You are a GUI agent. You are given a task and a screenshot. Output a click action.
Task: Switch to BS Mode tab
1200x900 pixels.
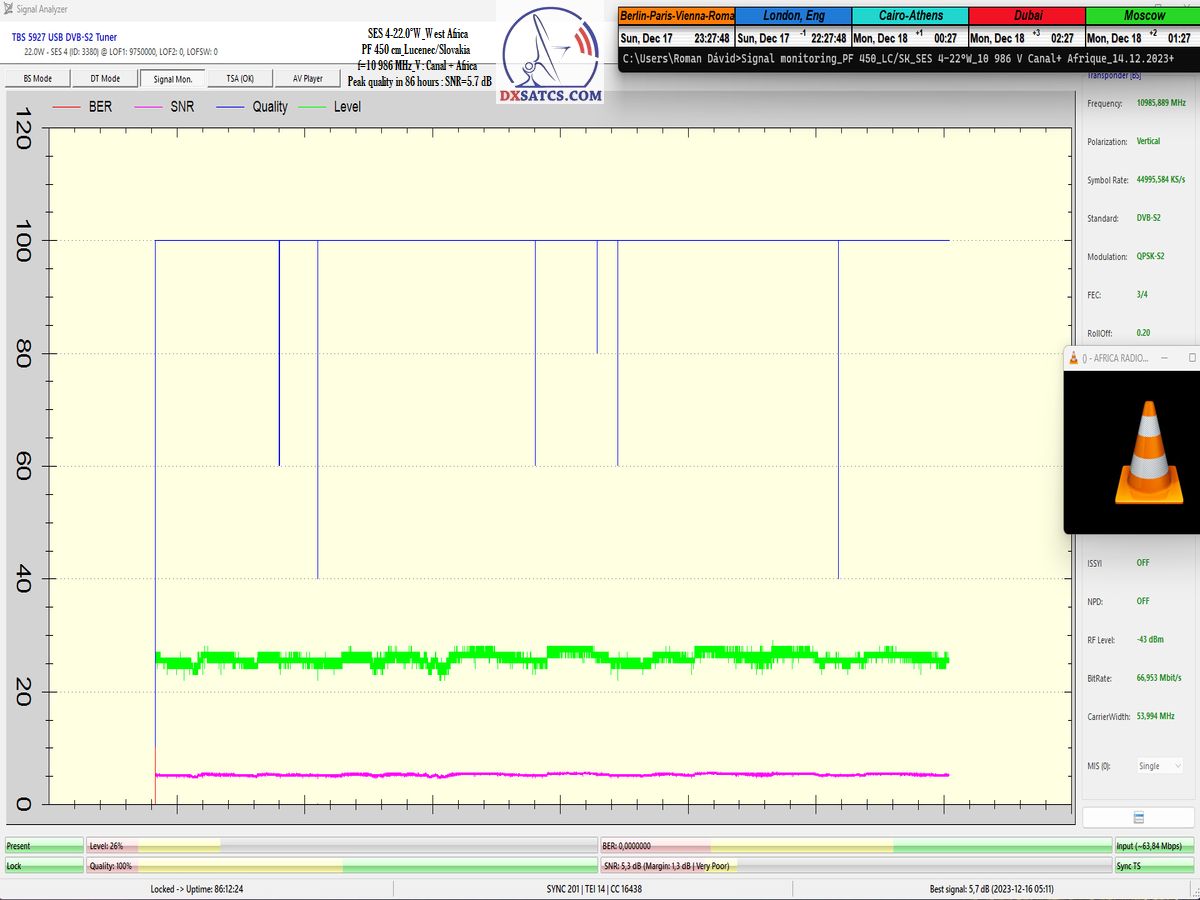[38, 79]
